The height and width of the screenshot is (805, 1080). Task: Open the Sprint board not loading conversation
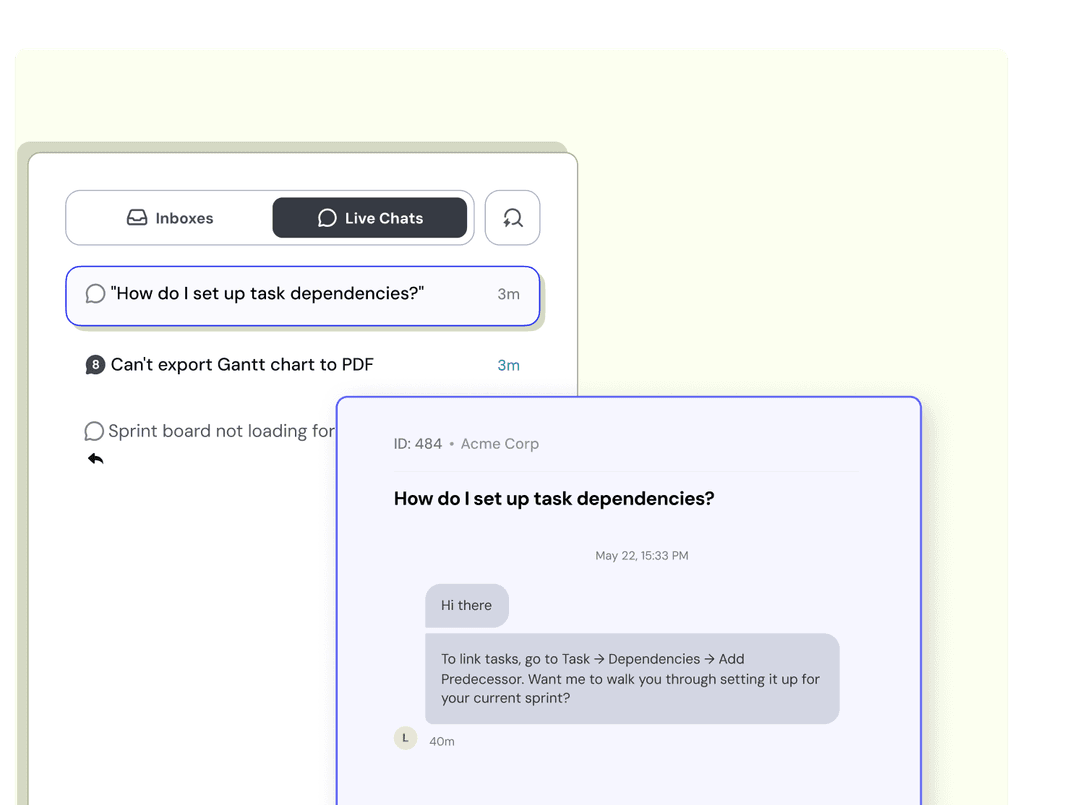(221, 431)
